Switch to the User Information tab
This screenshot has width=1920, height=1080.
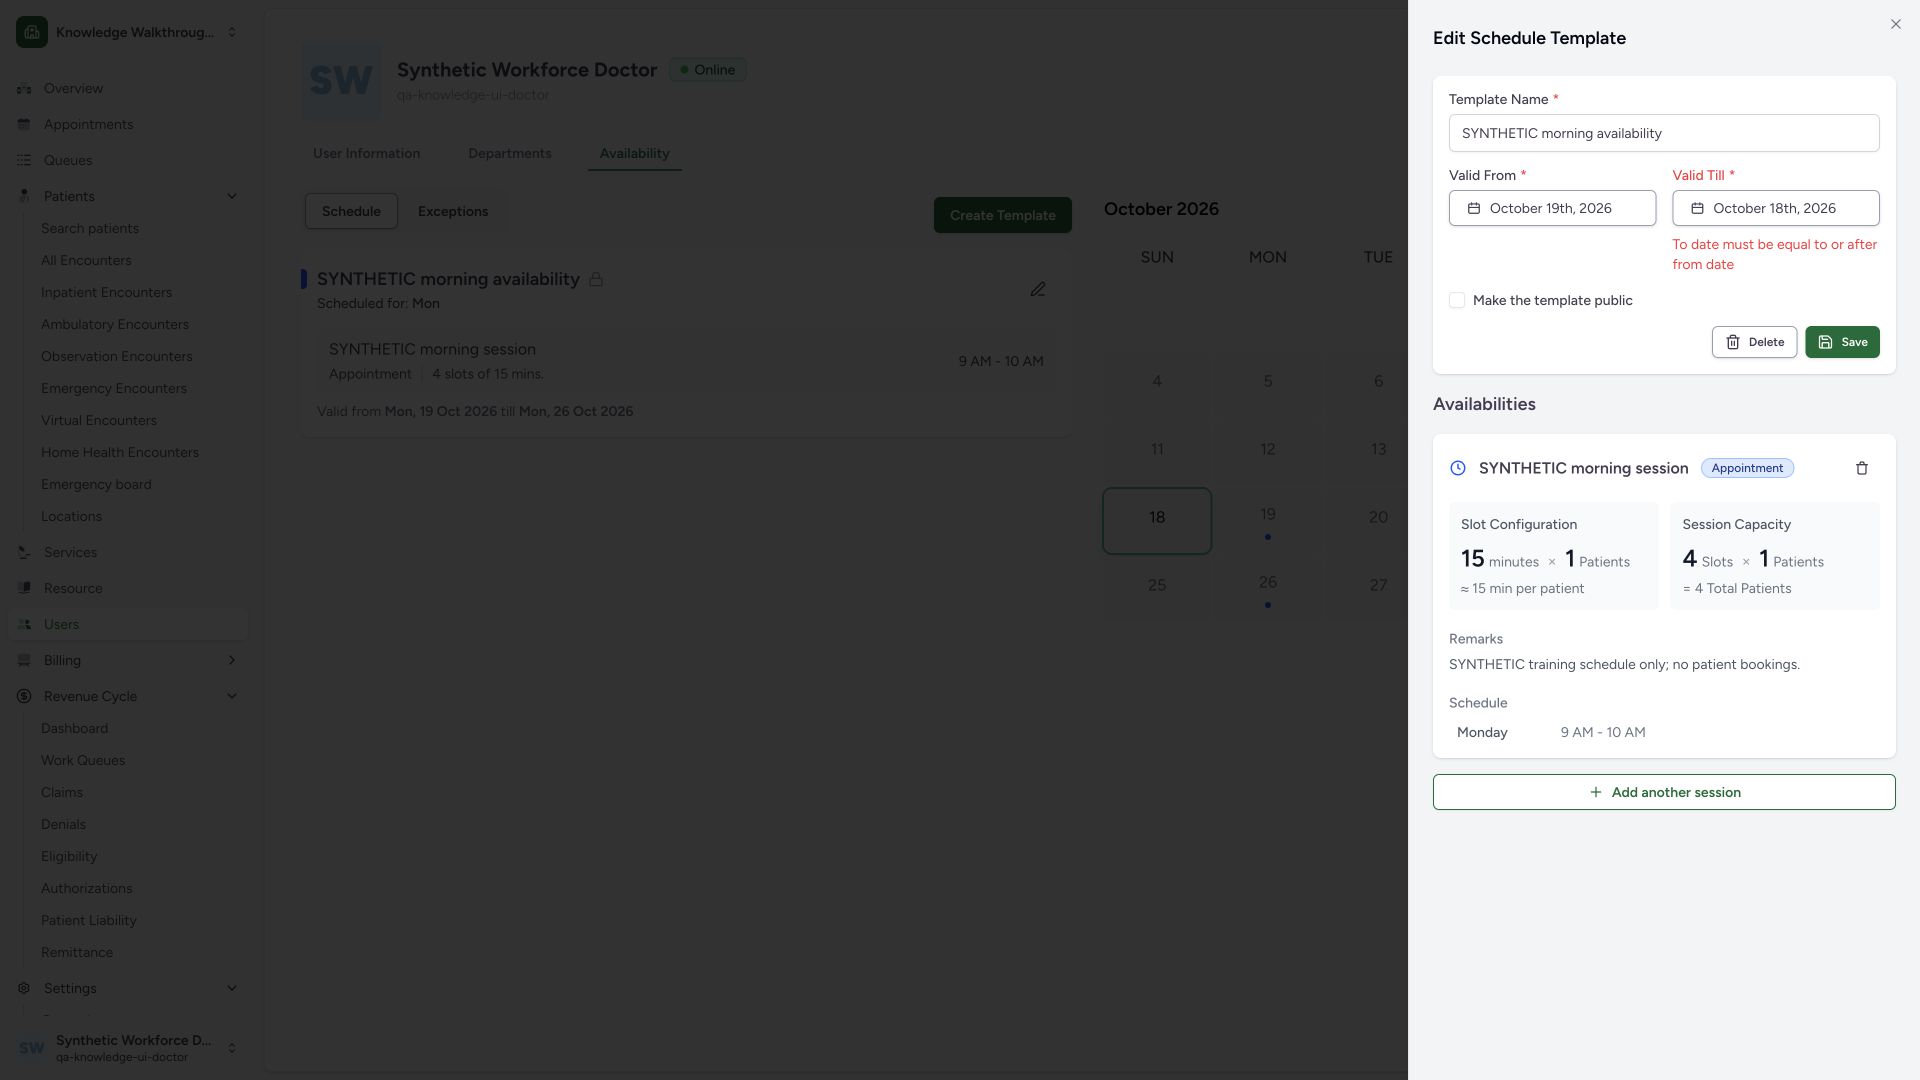[x=366, y=153]
